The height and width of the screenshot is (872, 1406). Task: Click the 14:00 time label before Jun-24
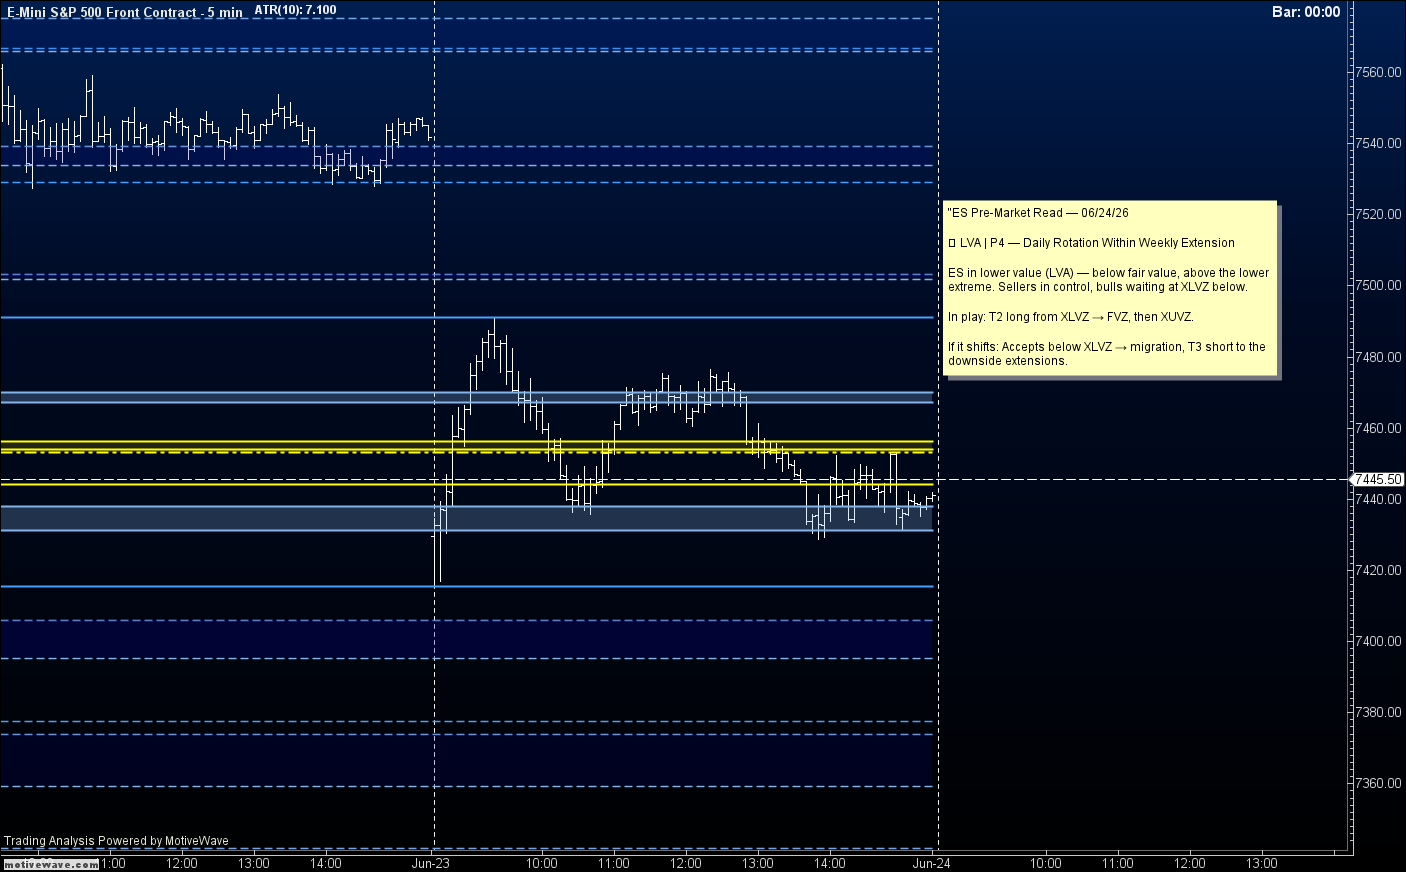[830, 863]
